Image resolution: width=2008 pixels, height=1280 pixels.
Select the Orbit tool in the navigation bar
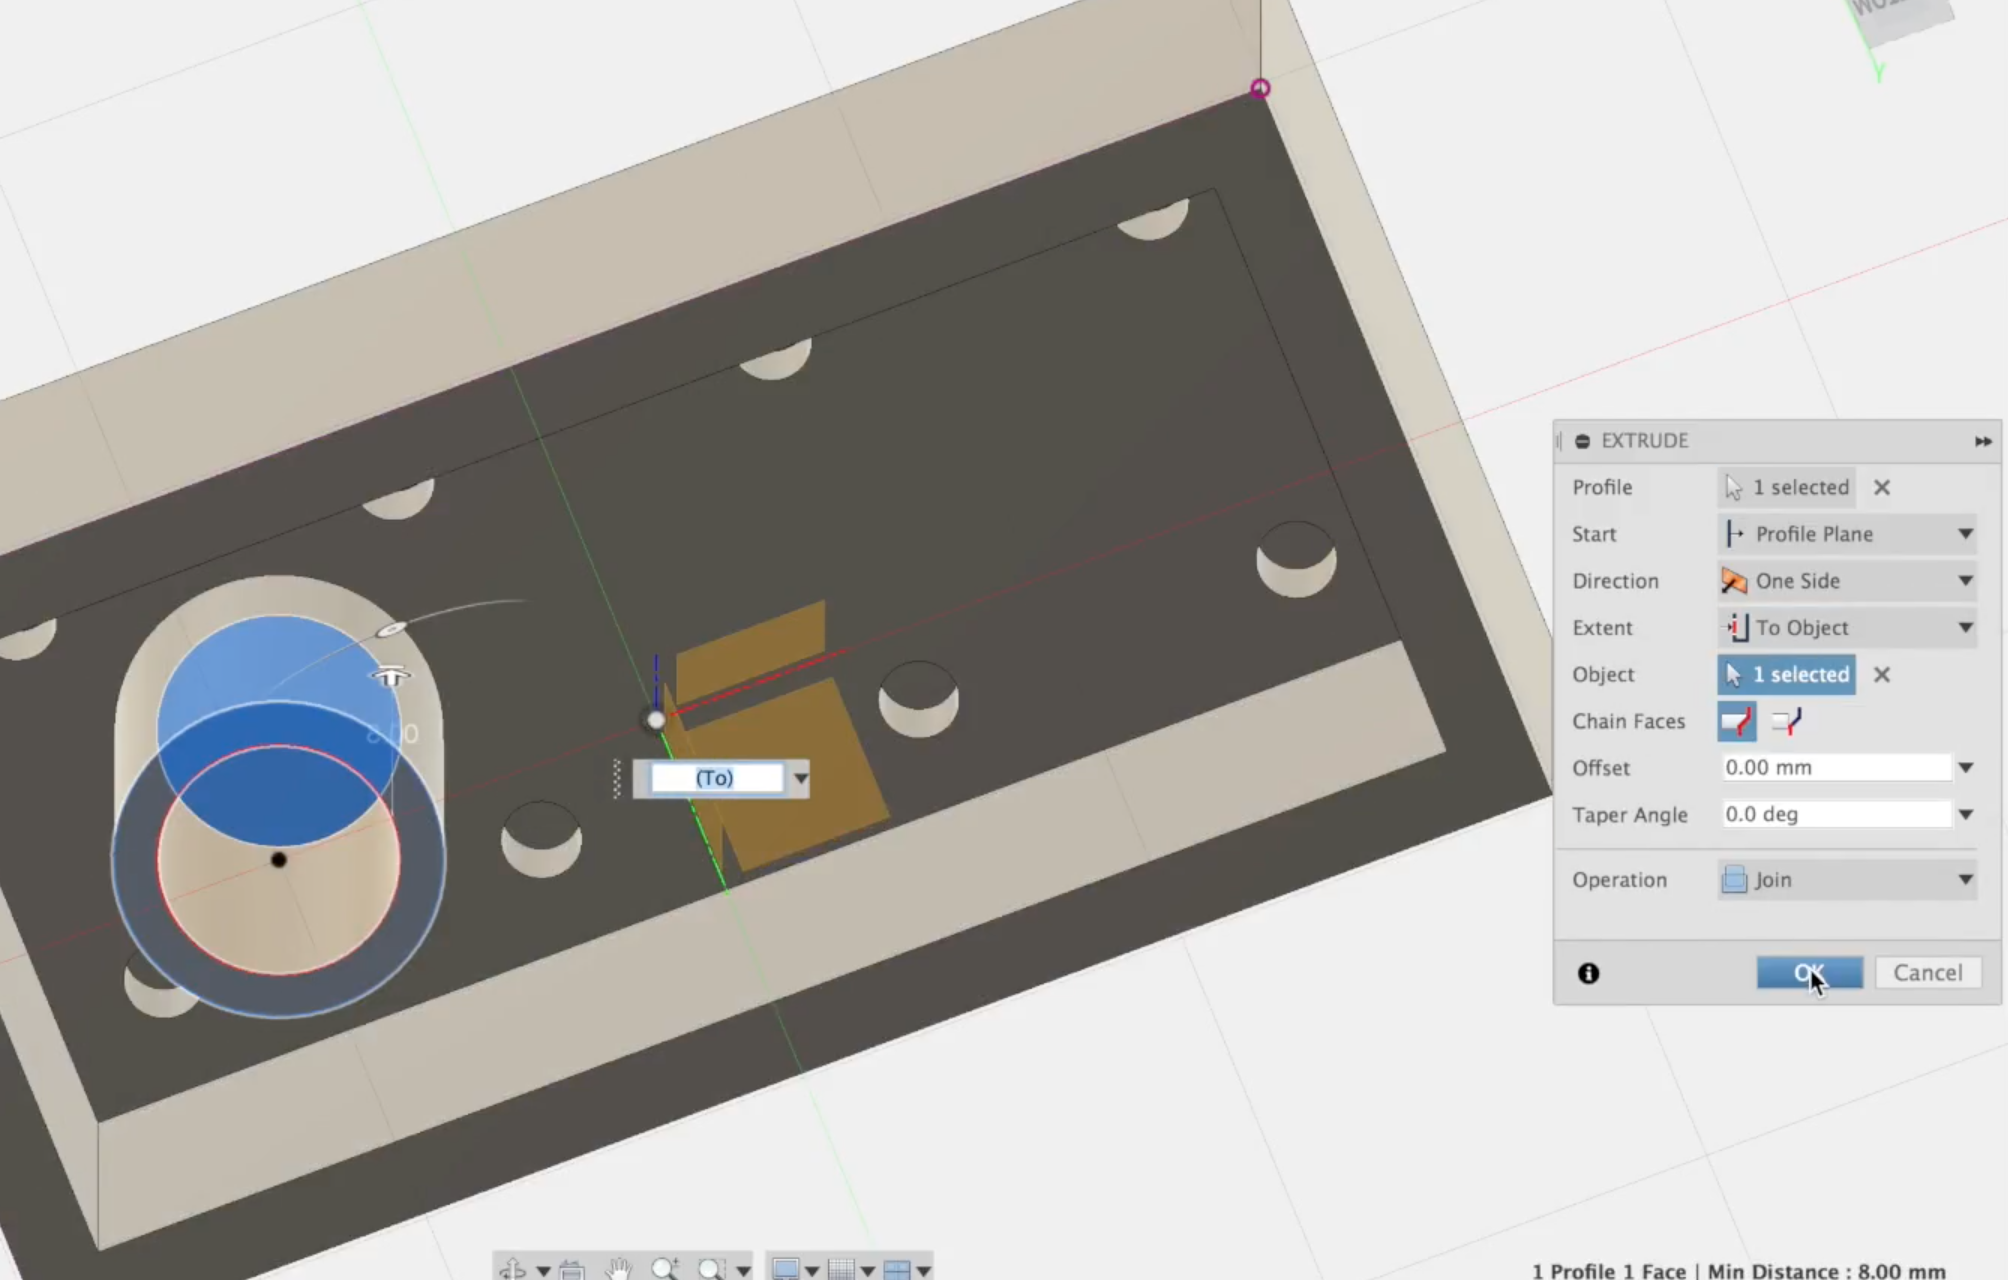click(x=512, y=1268)
